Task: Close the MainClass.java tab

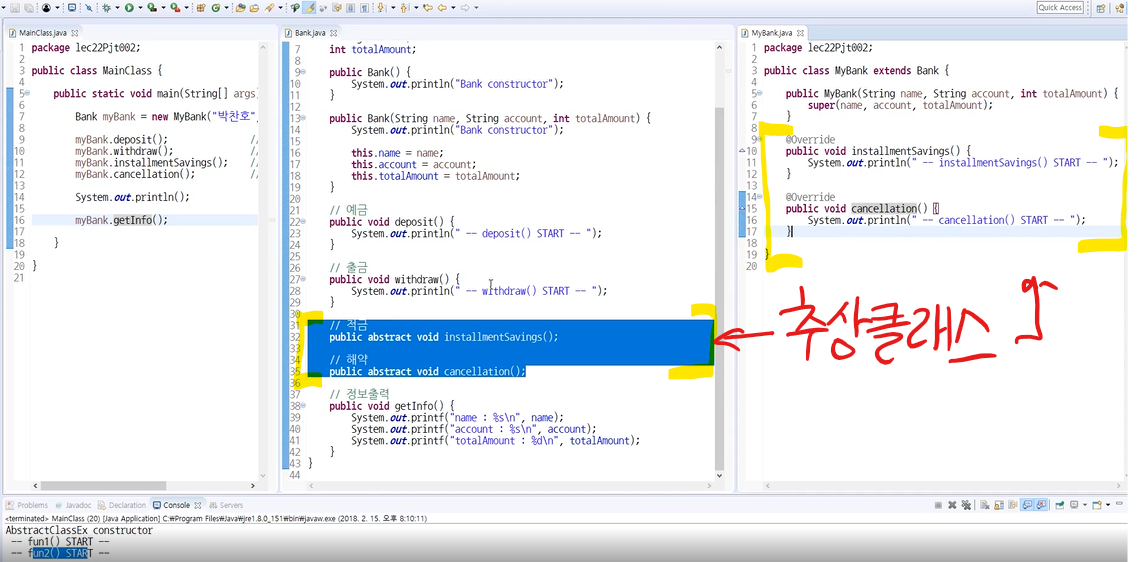Action: click(x=74, y=33)
